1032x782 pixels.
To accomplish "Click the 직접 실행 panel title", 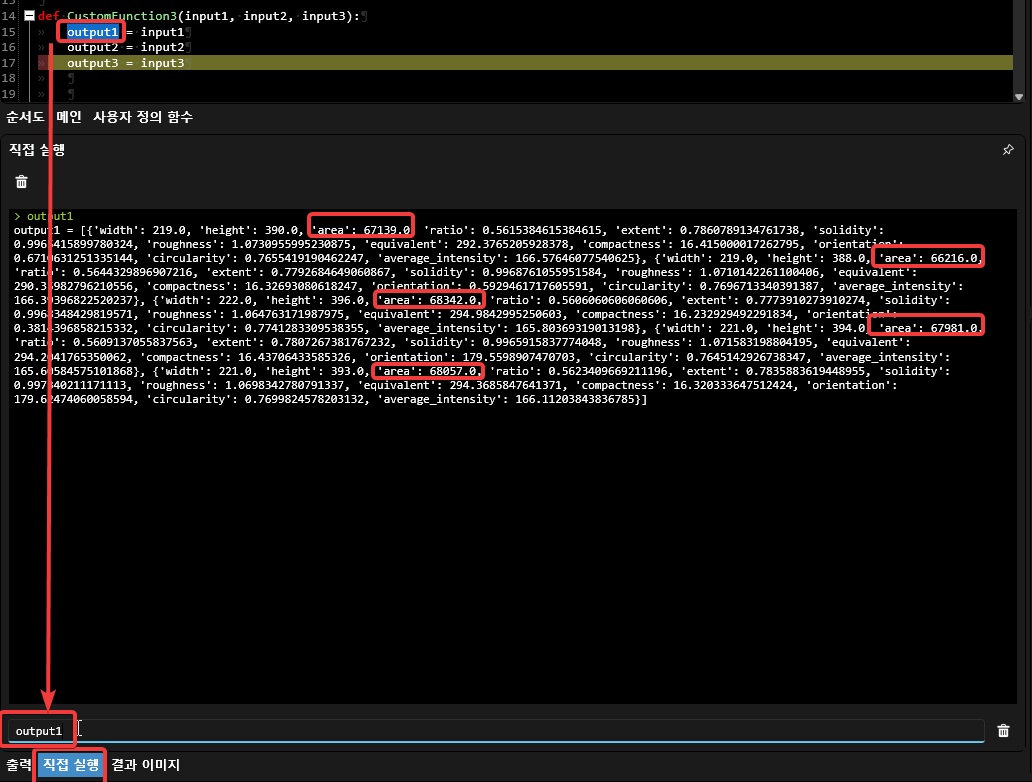I will (37, 150).
